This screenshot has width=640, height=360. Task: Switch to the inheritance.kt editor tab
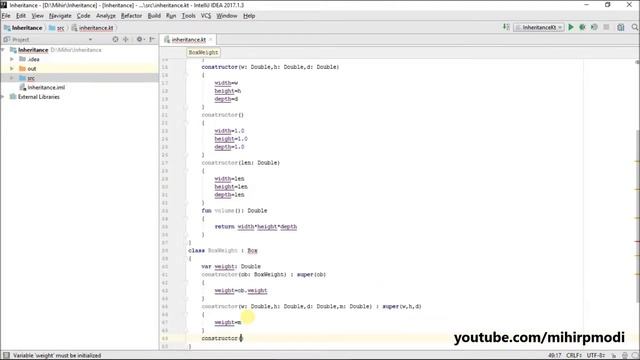pyautogui.click(x=188, y=40)
